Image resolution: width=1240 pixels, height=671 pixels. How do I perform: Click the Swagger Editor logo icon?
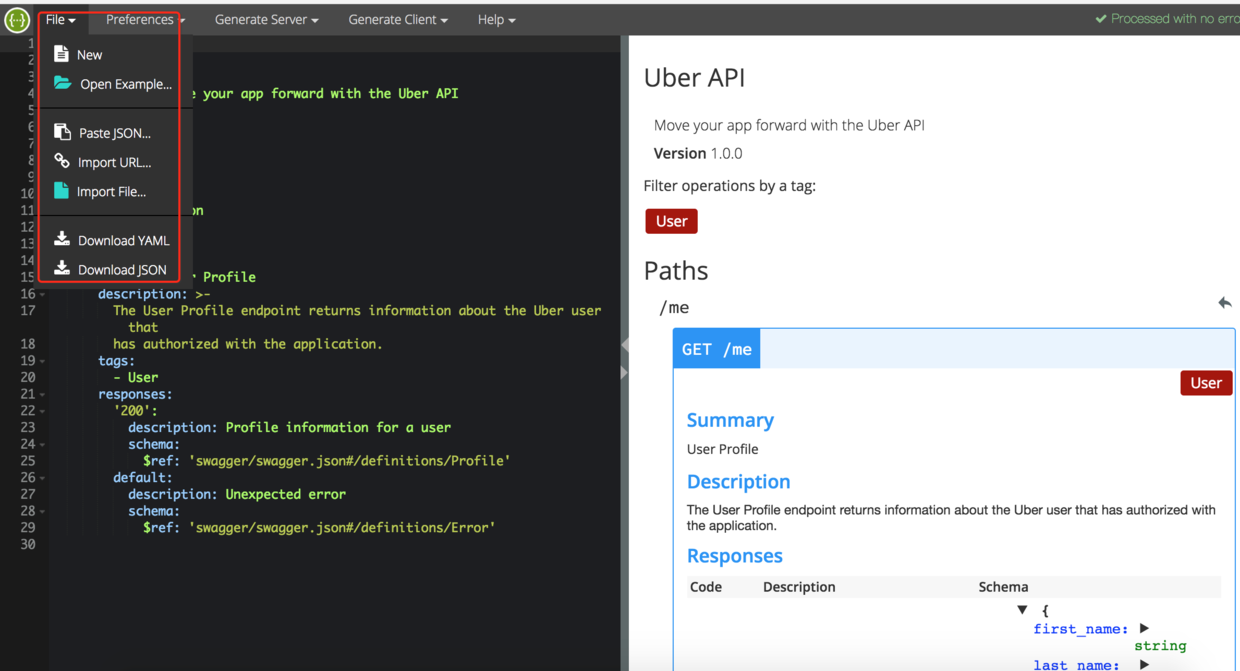tap(17, 19)
